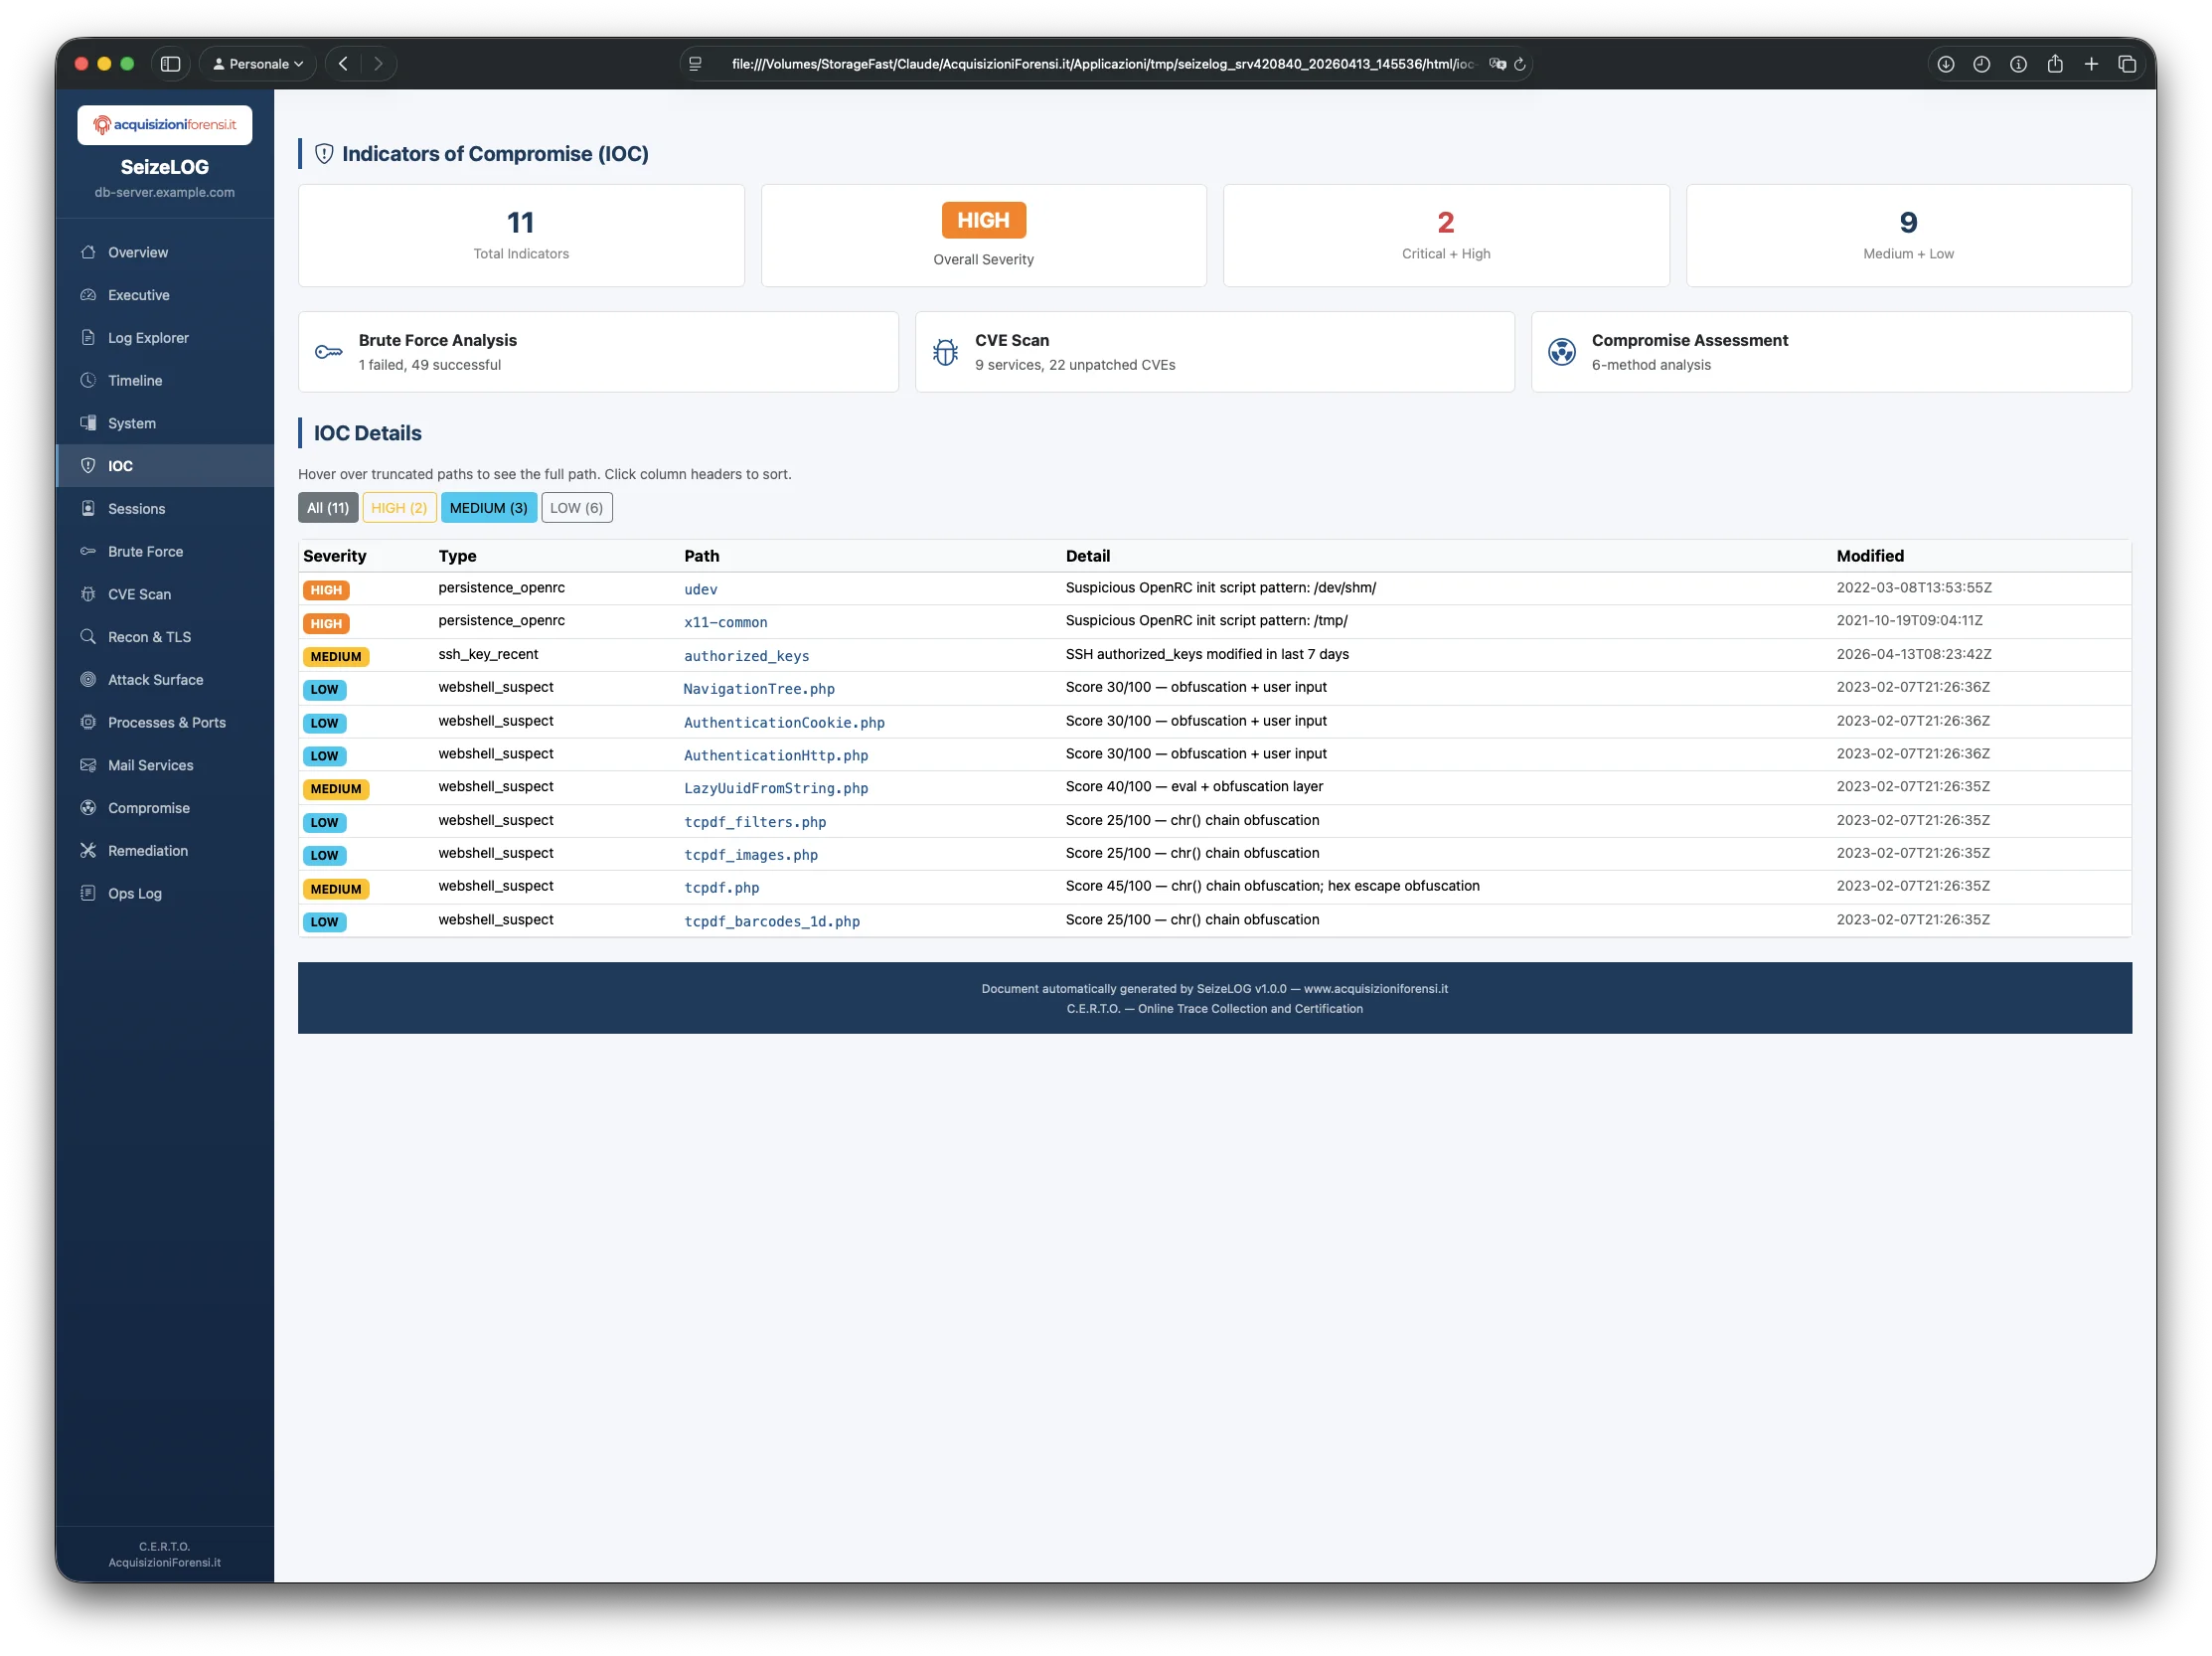Open the Timeline clock icon in sidebar
Image resolution: width=2212 pixels, height=1656 pixels.
(88, 380)
